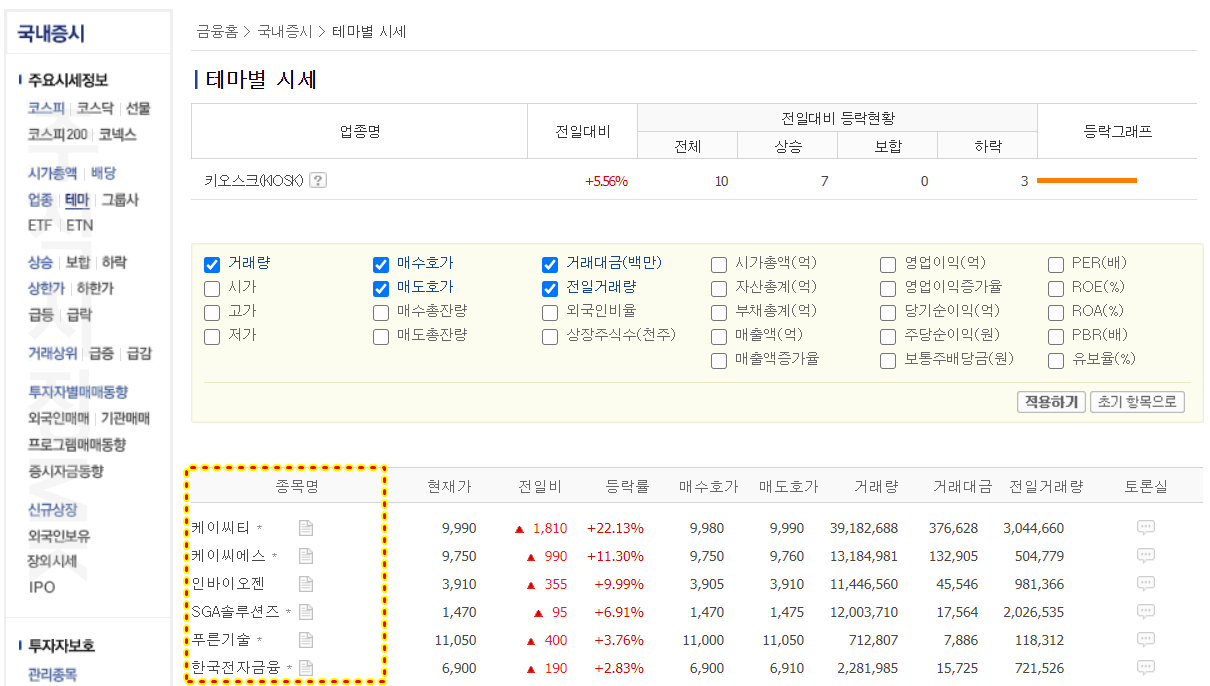Check the 시가 checkbox
This screenshot has height=686, width=1210.
212,289
